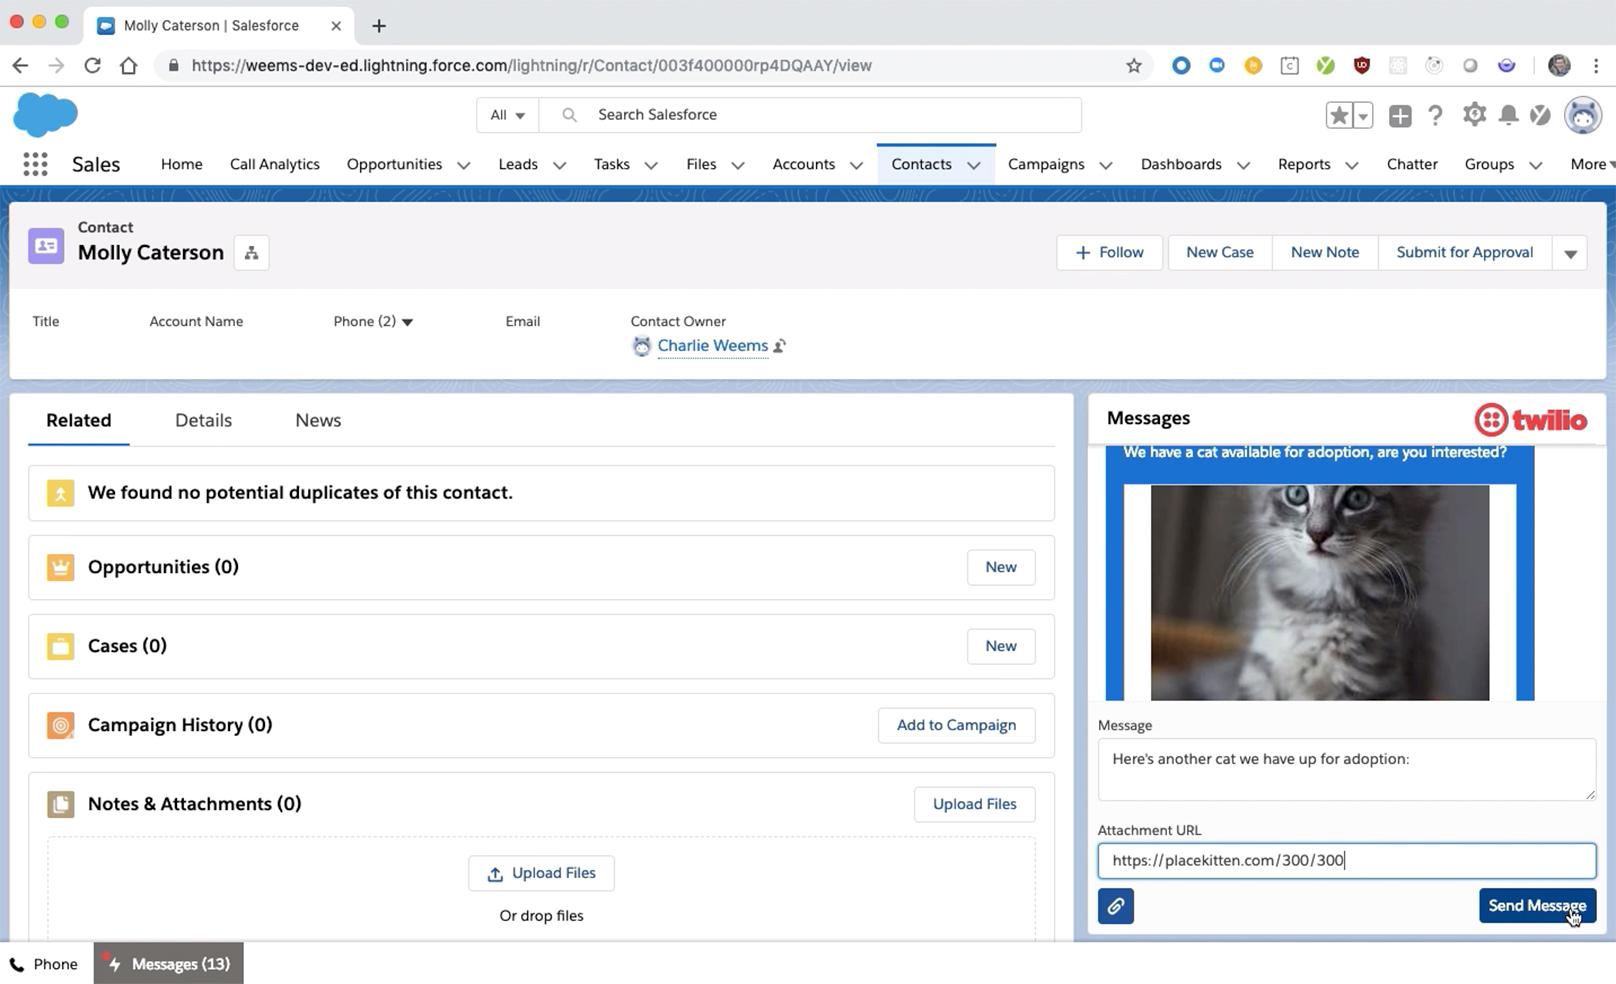Viewport: 1616px width, 984px height.
Task: Expand the Campaigns nav dropdown chevron
Action: tap(1106, 165)
